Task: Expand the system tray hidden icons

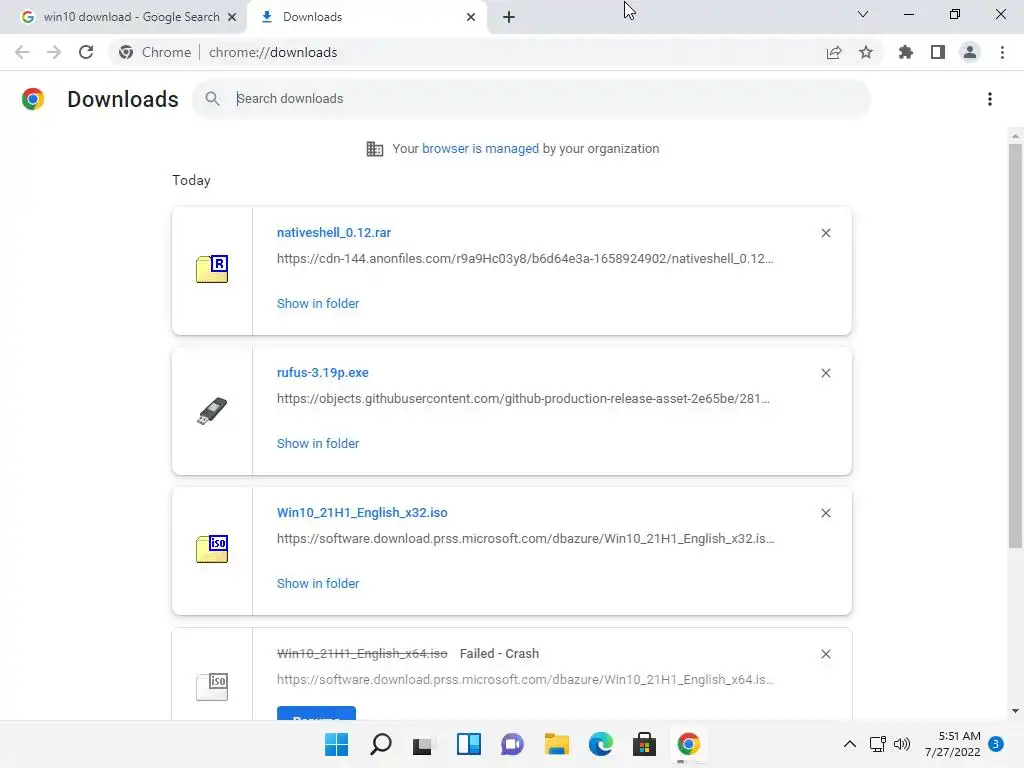Action: pyautogui.click(x=850, y=744)
